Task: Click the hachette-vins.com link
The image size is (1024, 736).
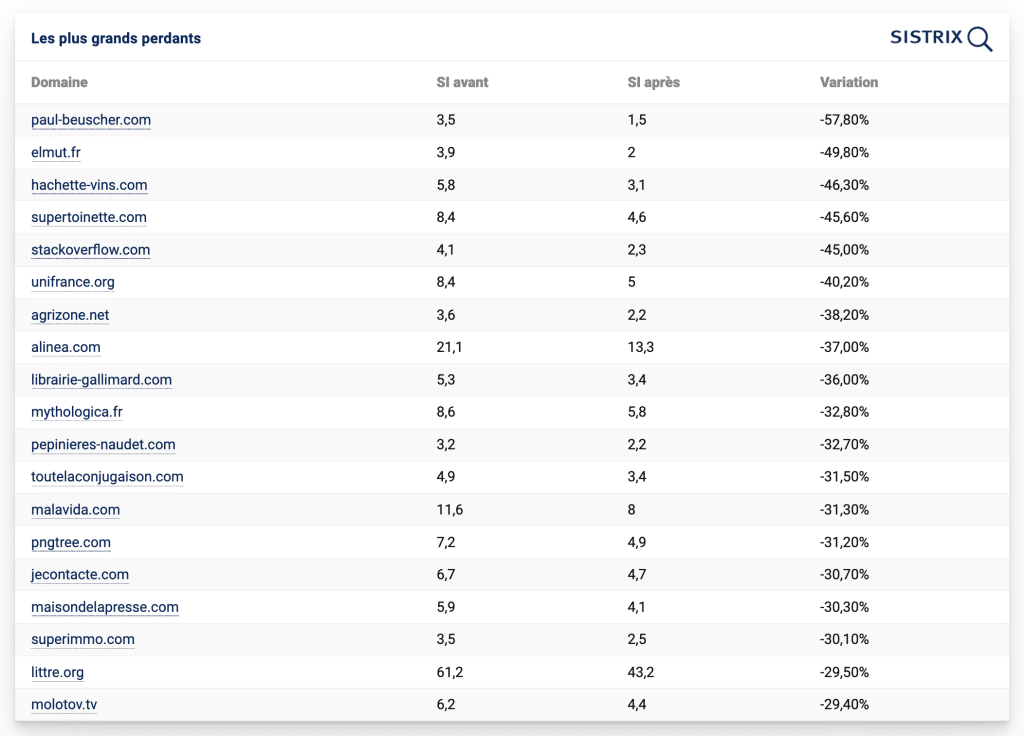Action: (89, 185)
